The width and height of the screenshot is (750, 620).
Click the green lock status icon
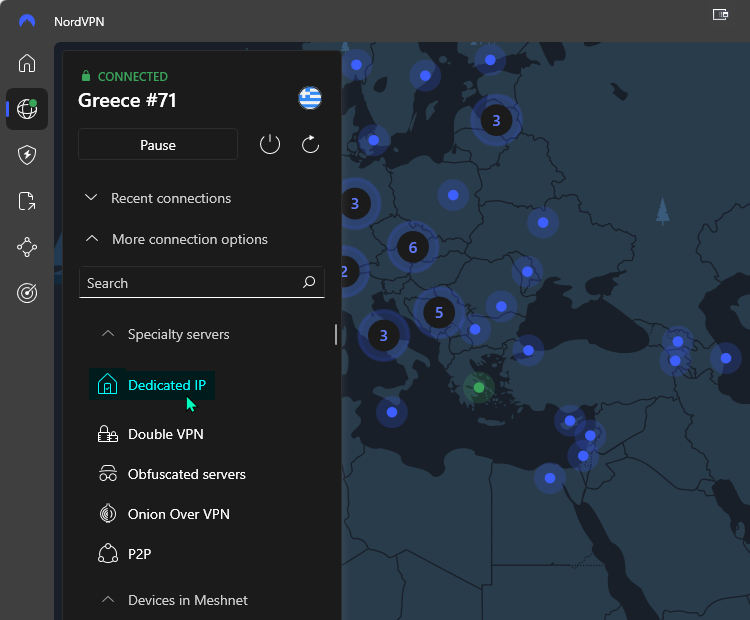(x=86, y=76)
